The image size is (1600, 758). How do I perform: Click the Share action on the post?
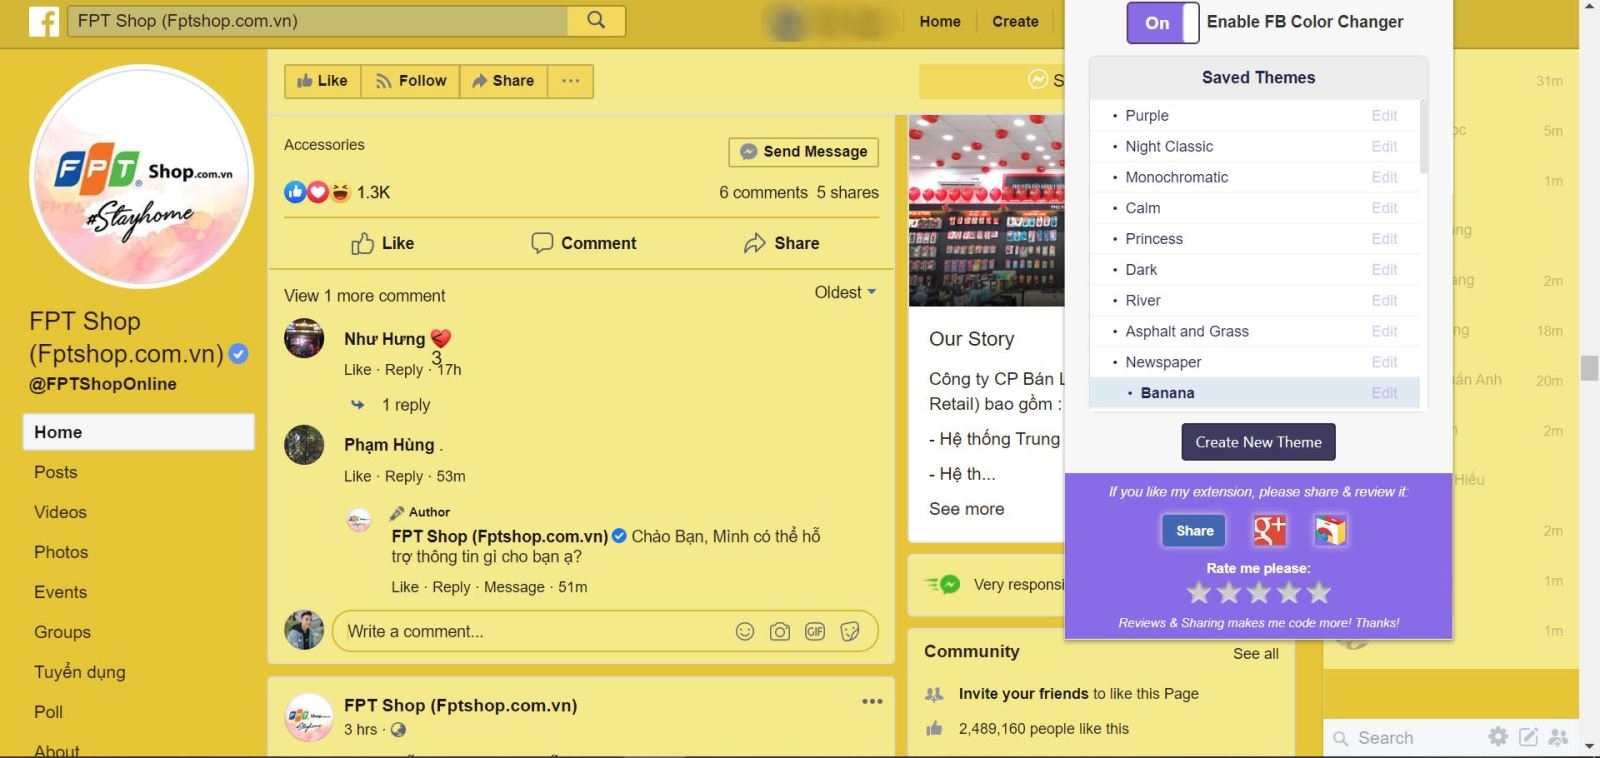tap(781, 243)
